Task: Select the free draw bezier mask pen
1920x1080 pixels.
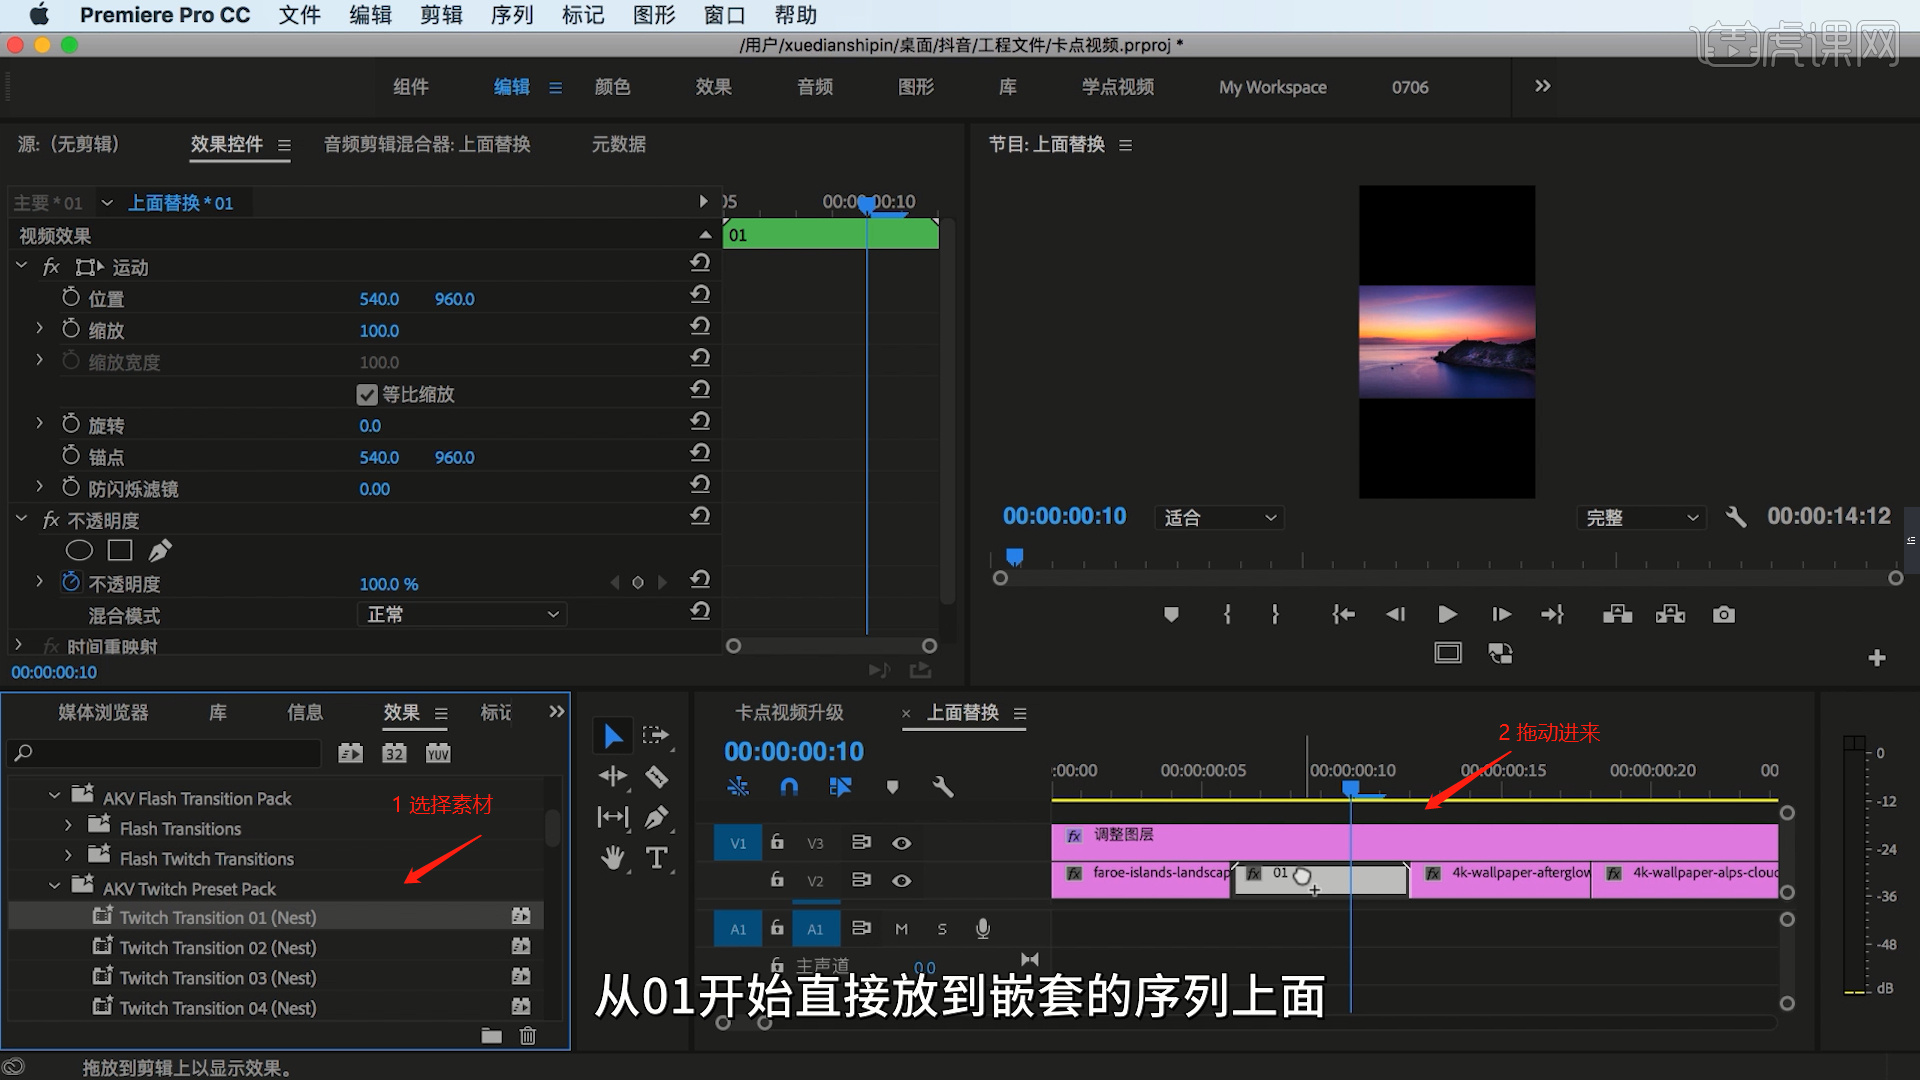Action: coord(160,550)
